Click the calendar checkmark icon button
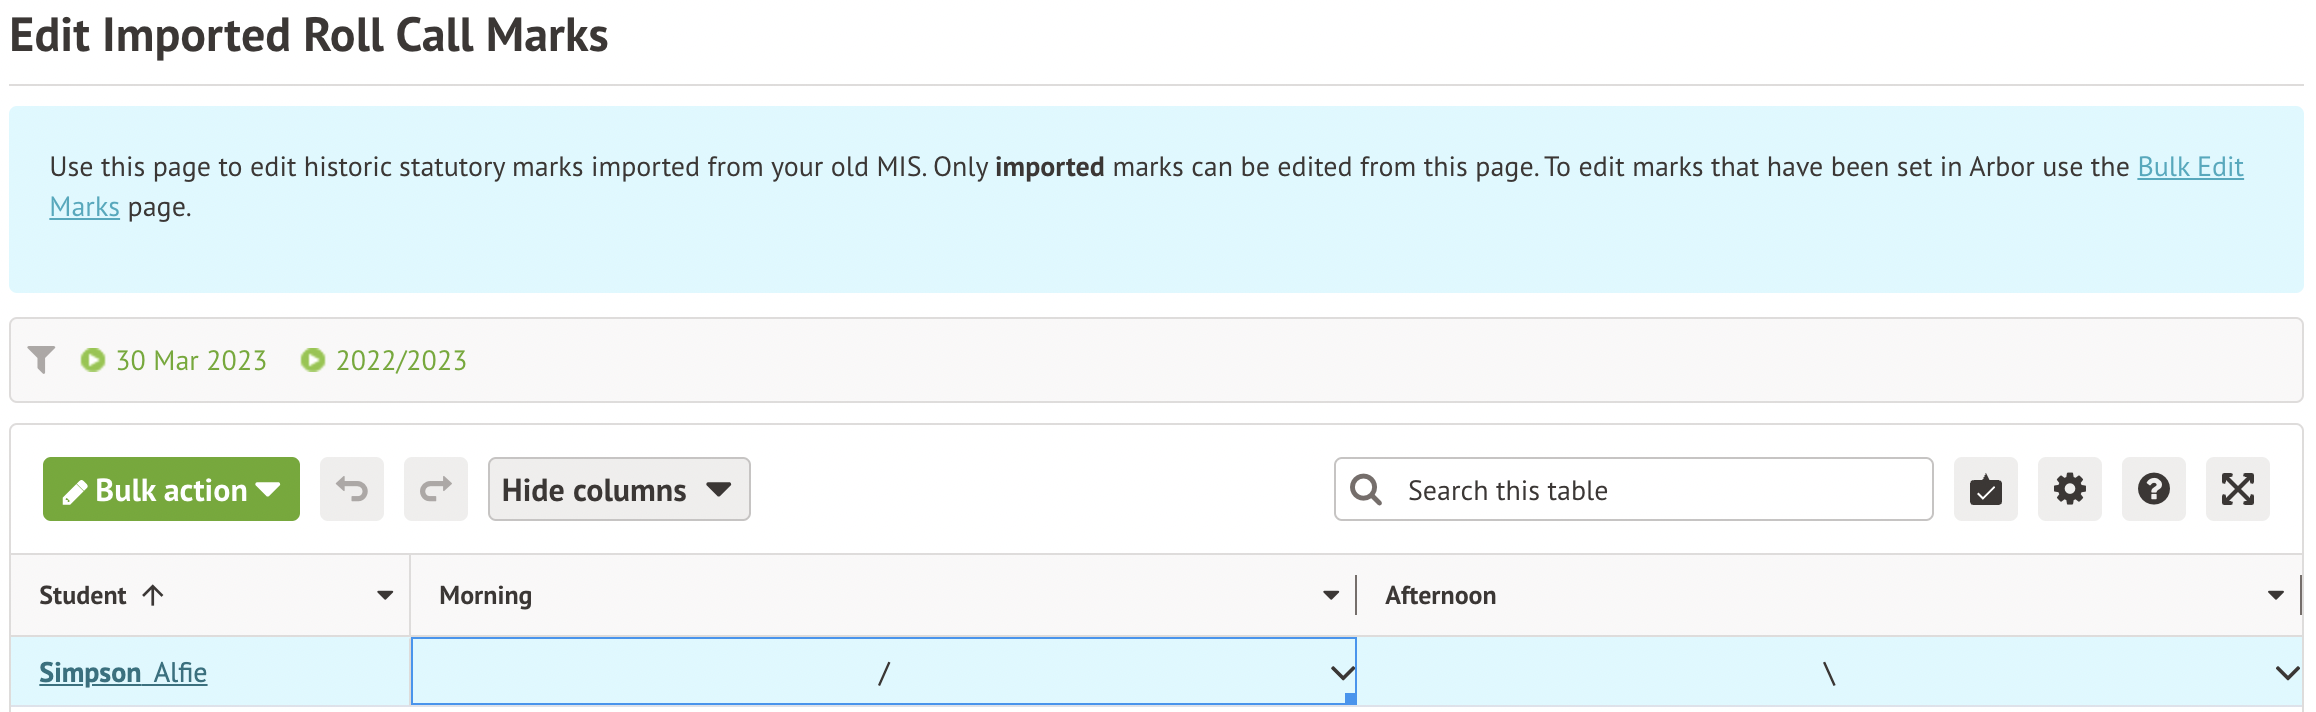 click(x=1985, y=489)
